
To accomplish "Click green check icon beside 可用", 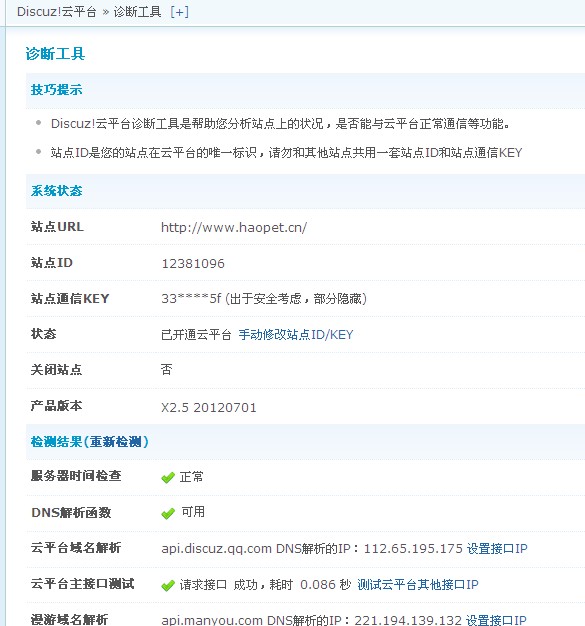I will (168, 513).
